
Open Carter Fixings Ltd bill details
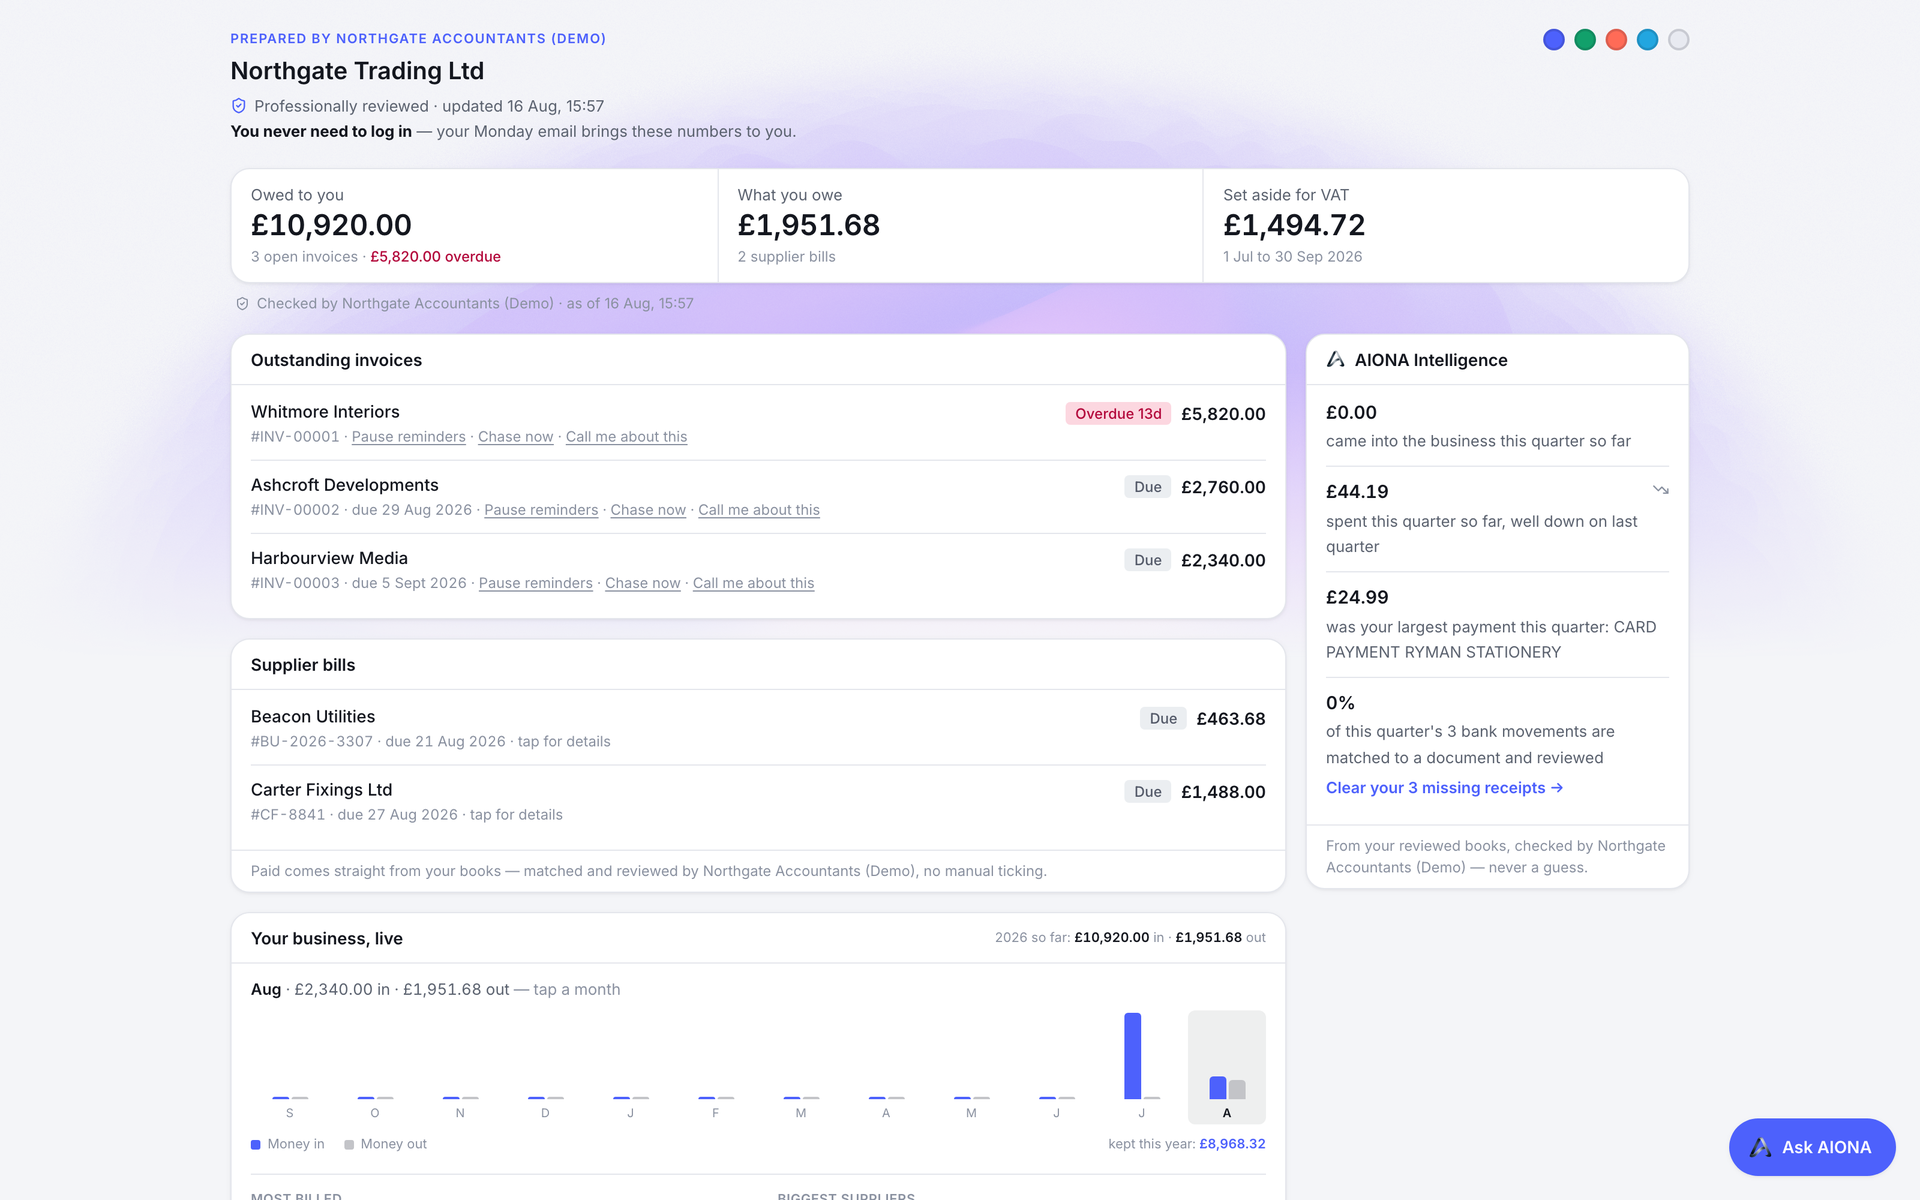click(x=758, y=801)
